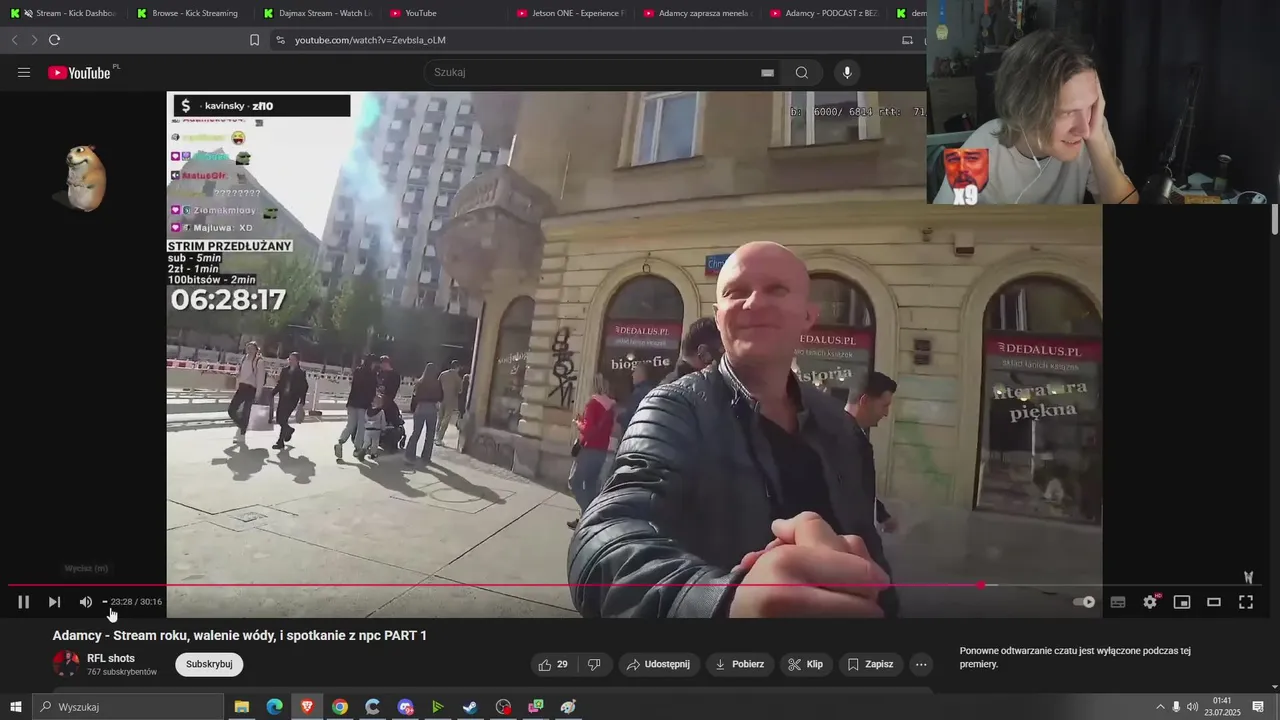The image size is (1280, 720).
Task: Switch to the YouTube browser tab
Action: (445, 13)
